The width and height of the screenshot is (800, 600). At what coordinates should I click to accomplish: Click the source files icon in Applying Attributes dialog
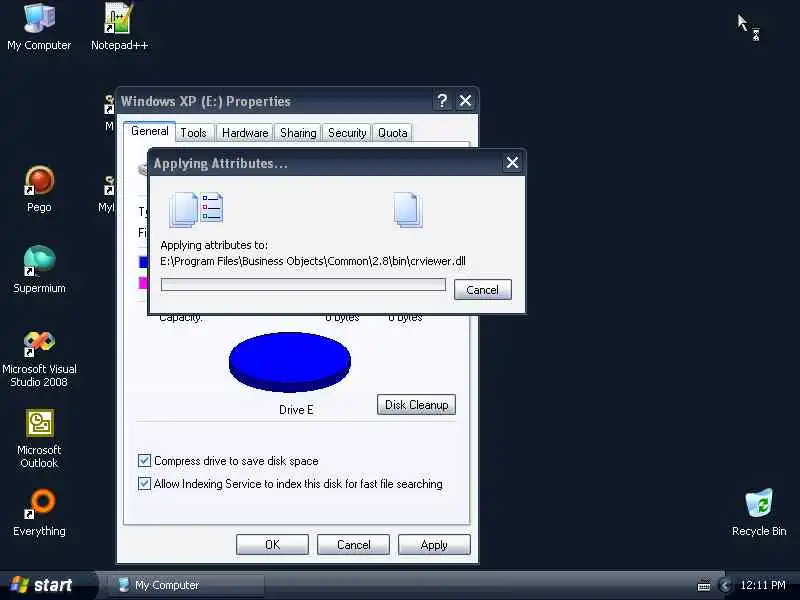click(x=196, y=209)
